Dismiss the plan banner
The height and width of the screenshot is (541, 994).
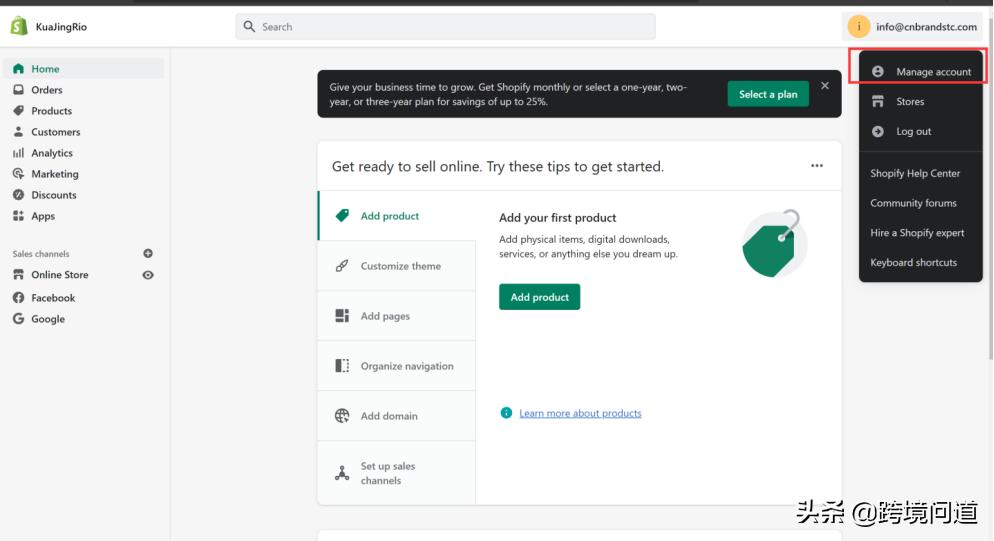[x=825, y=86]
